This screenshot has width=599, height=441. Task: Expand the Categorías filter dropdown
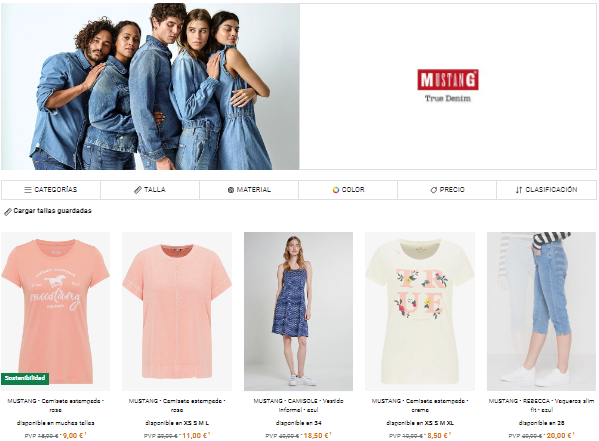click(51, 190)
